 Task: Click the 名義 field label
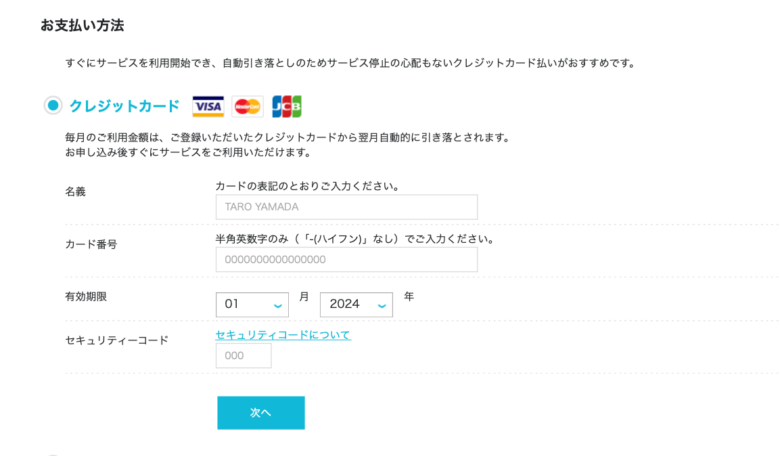[75, 192]
